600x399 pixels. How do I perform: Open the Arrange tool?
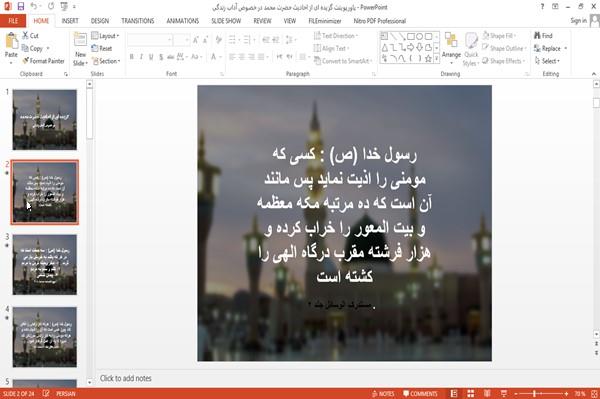(x=451, y=45)
